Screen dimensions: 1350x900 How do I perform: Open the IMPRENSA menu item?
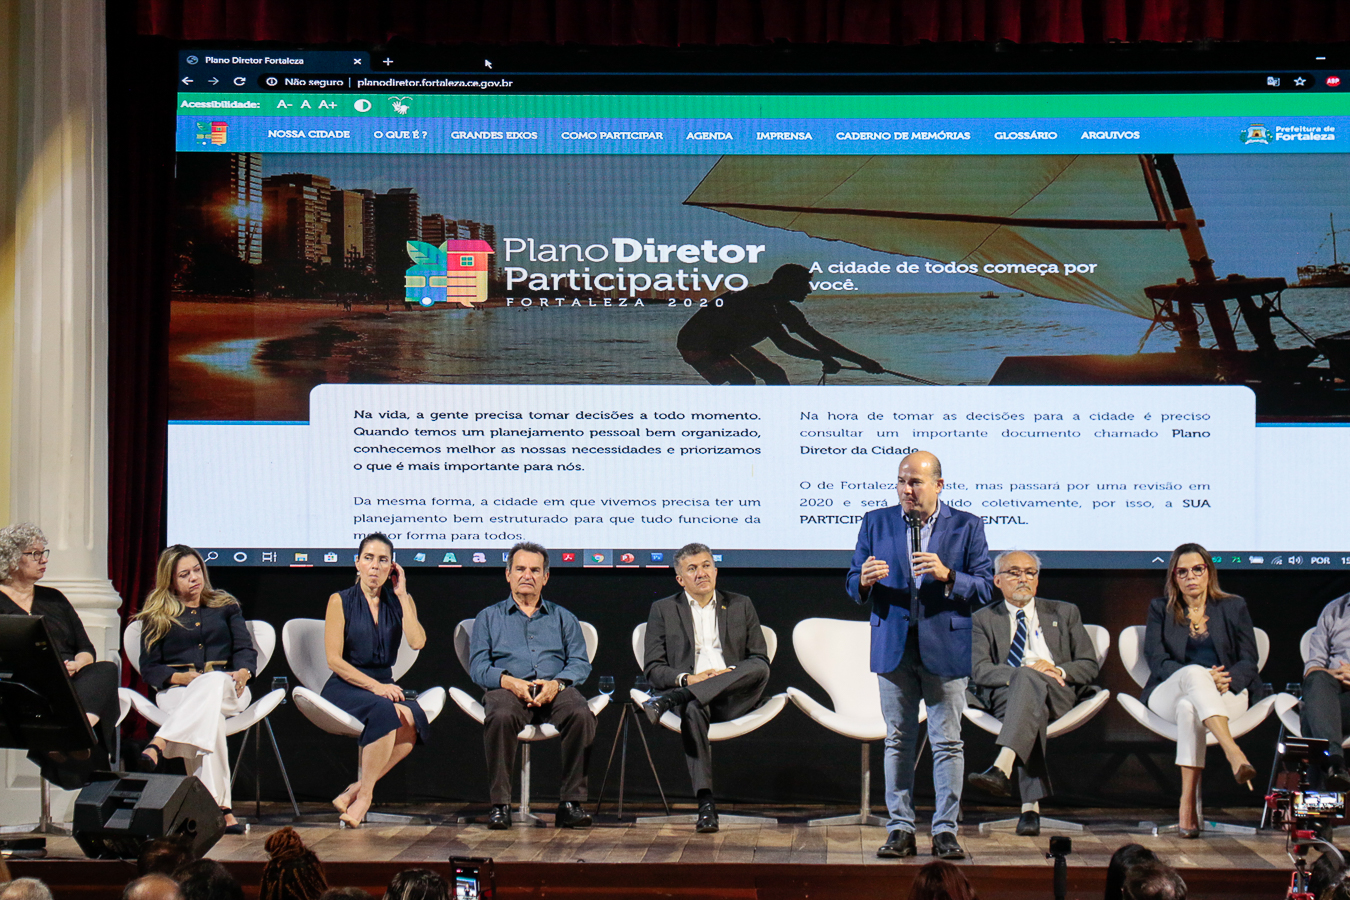coord(784,135)
